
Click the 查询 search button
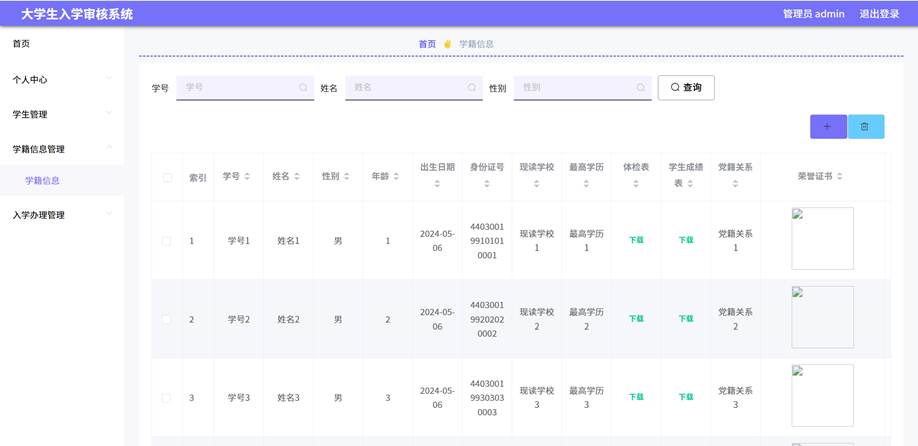pos(686,88)
